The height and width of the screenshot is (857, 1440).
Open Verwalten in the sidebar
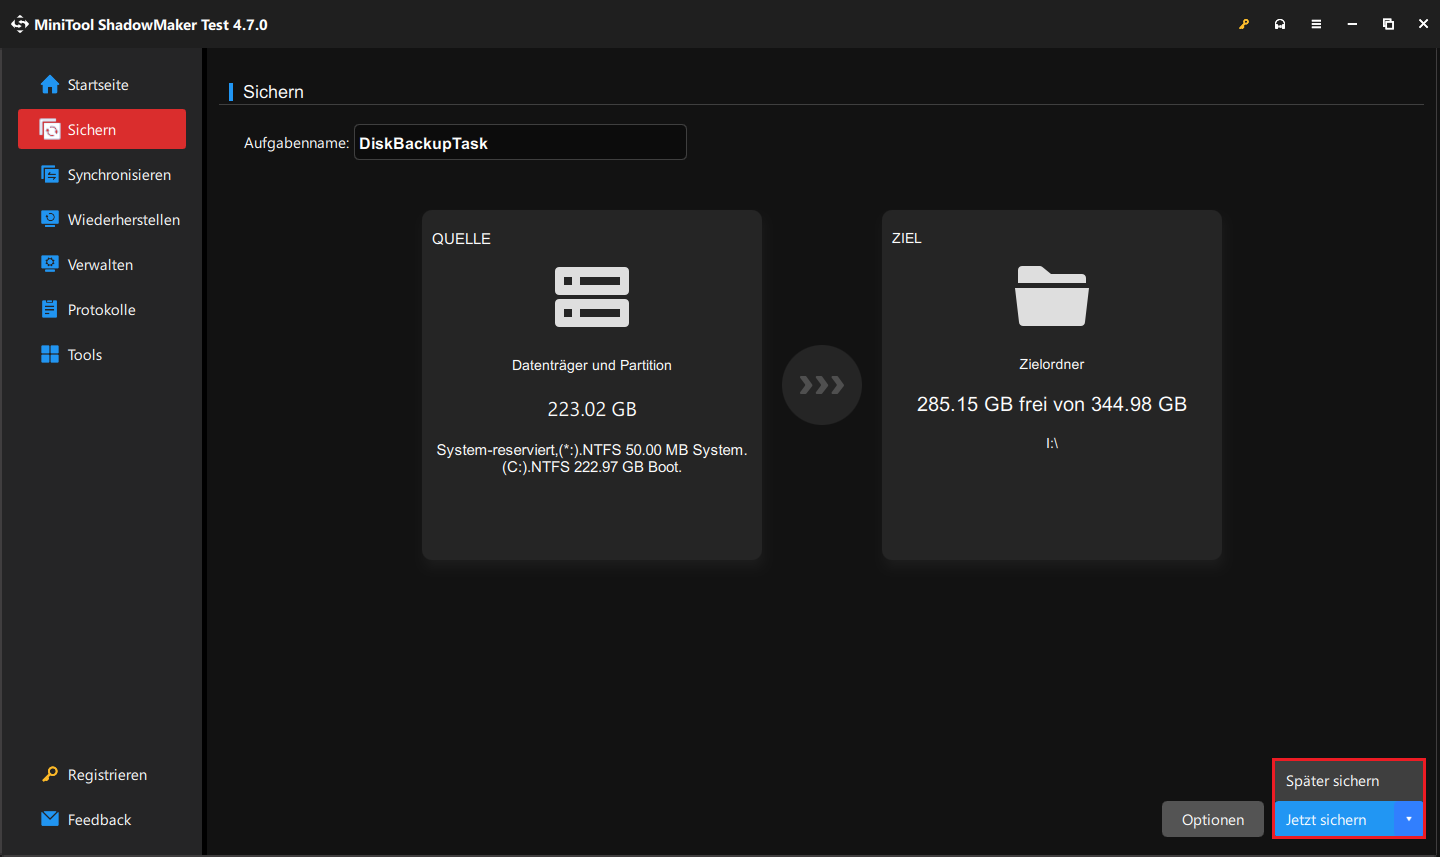(100, 265)
